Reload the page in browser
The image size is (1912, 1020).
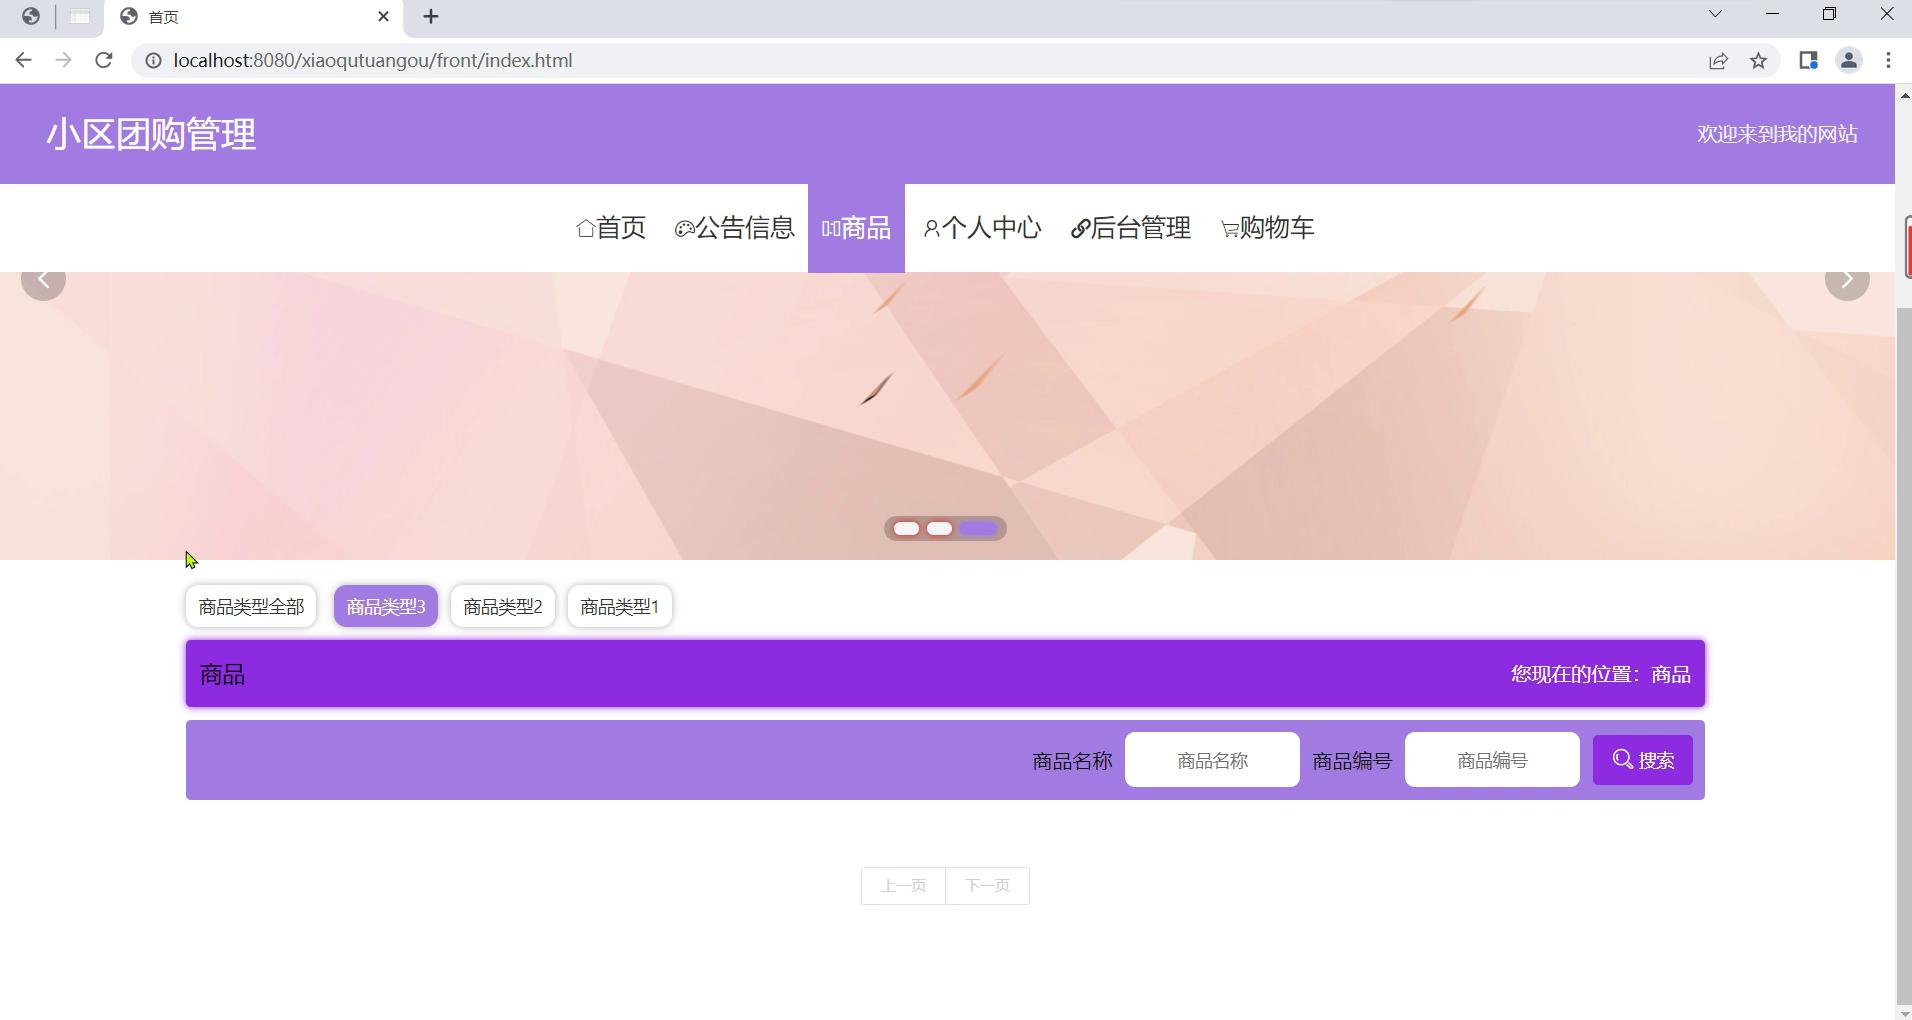(x=103, y=61)
